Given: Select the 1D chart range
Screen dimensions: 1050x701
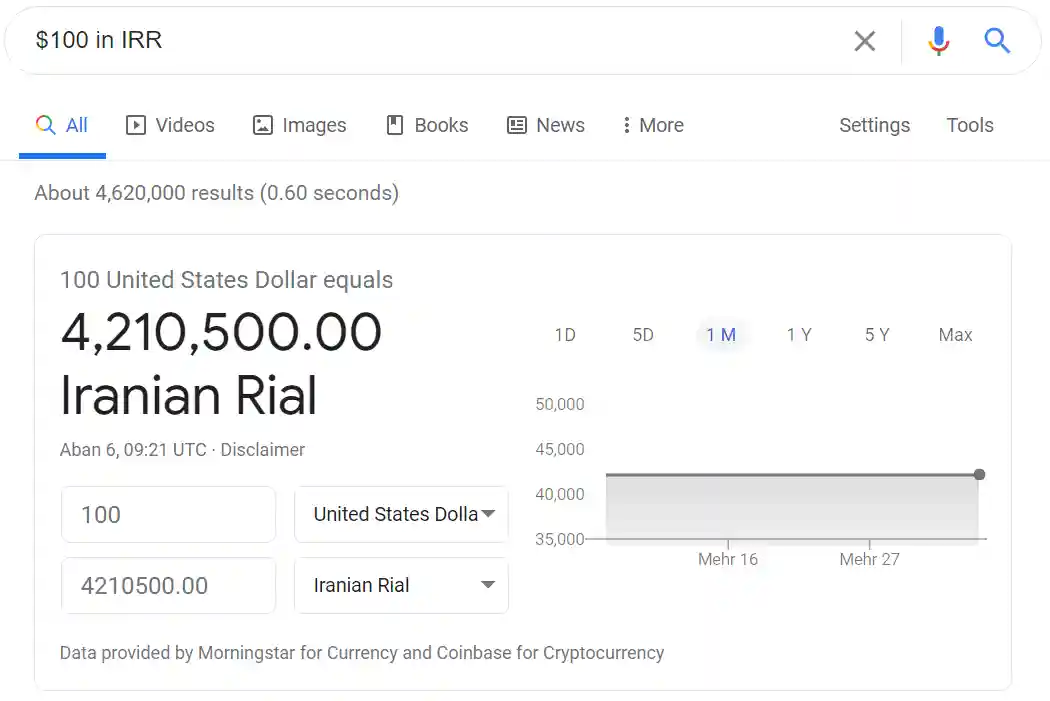Looking at the screenshot, I should point(565,335).
